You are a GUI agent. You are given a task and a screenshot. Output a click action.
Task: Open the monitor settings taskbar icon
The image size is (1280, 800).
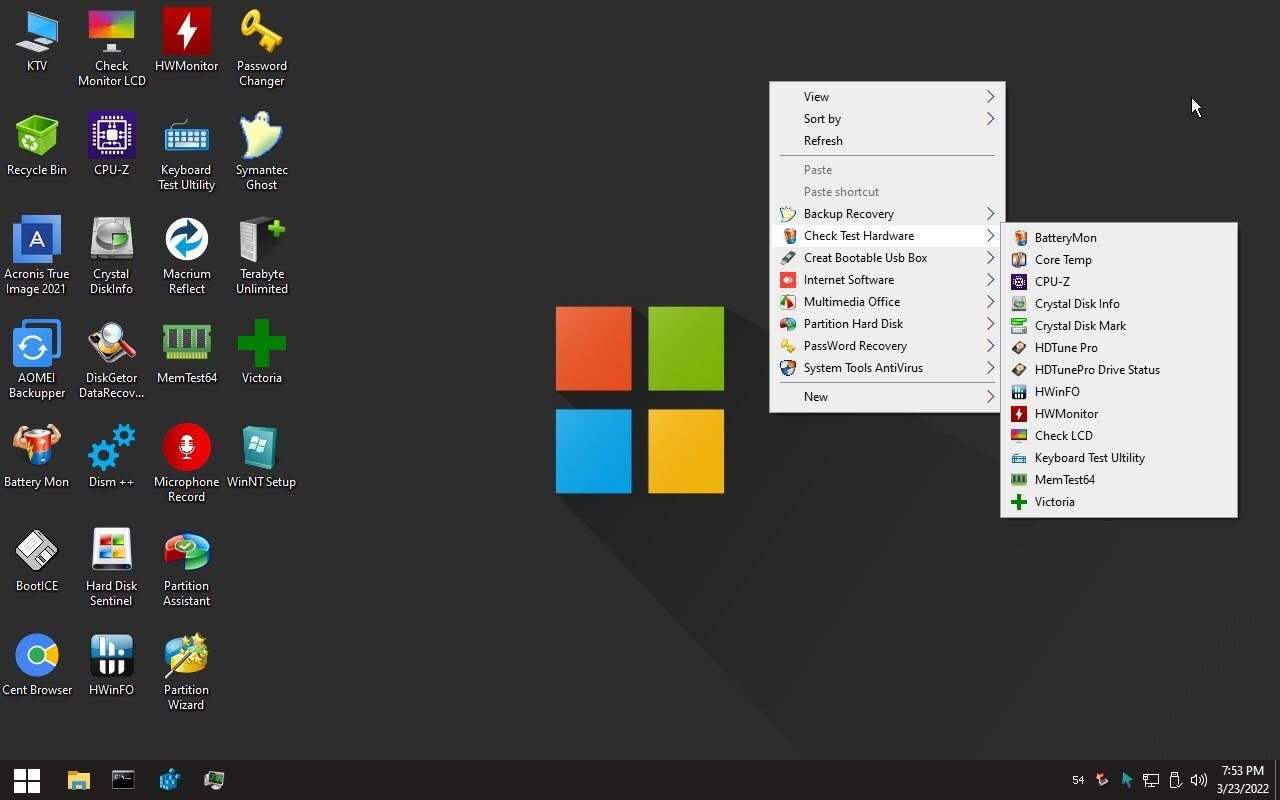[214, 780]
